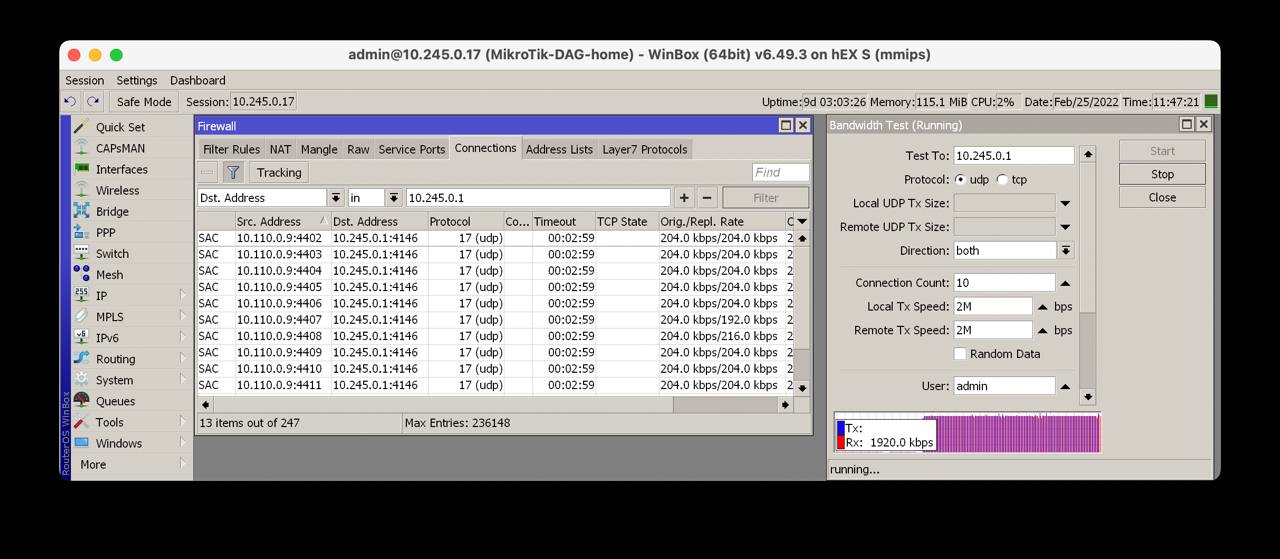Image resolution: width=1280 pixels, height=559 pixels.
Task: Switch to the Mangle tab
Action: click(x=319, y=149)
